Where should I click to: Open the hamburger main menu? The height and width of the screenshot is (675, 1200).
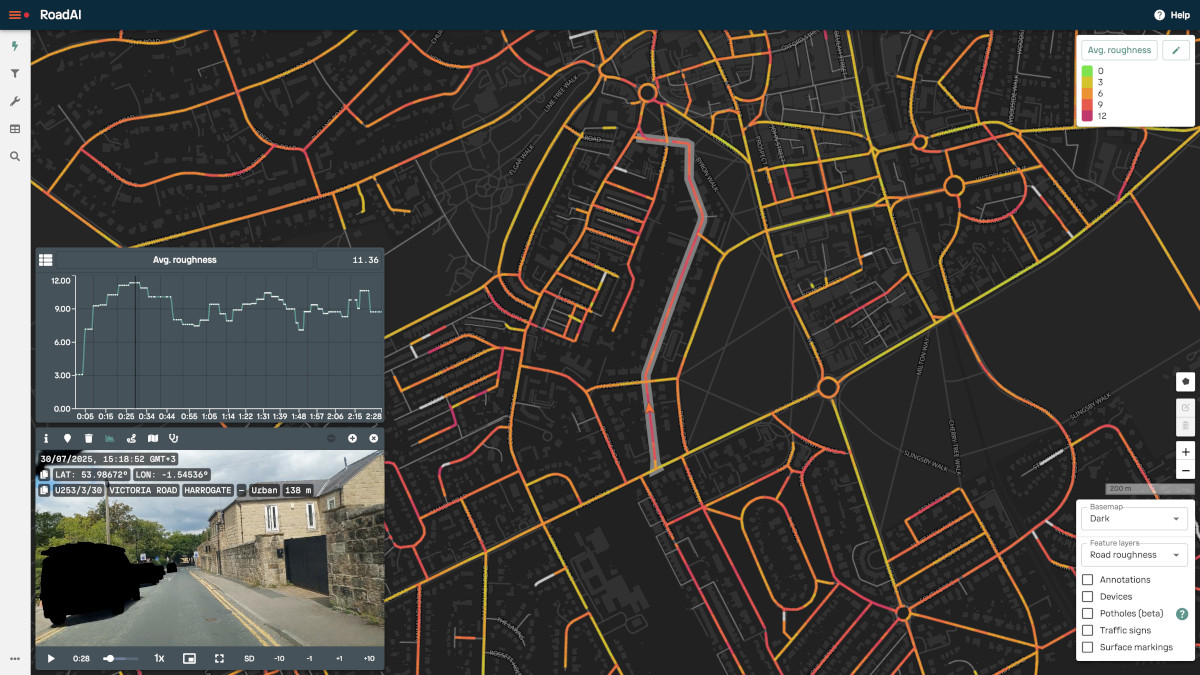point(15,15)
